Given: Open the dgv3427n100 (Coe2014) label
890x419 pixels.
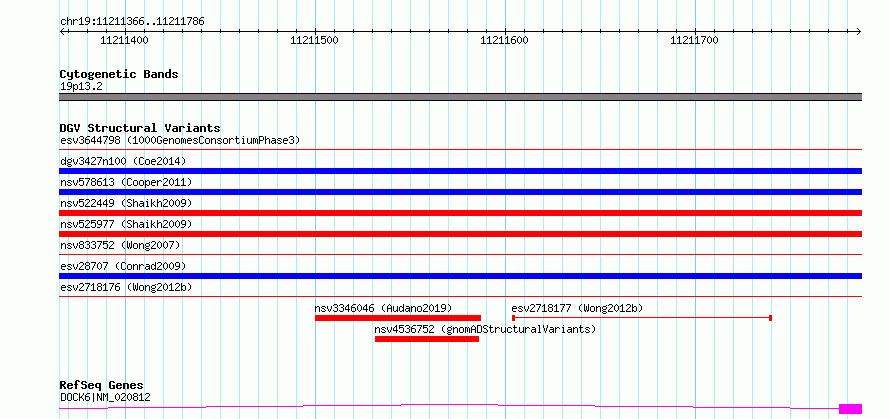Looking at the screenshot, I should [x=123, y=161].
